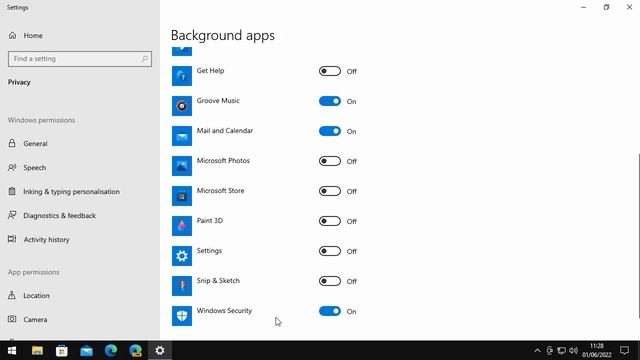Open Activity history settings
The height and width of the screenshot is (360, 640).
[x=80, y=240]
